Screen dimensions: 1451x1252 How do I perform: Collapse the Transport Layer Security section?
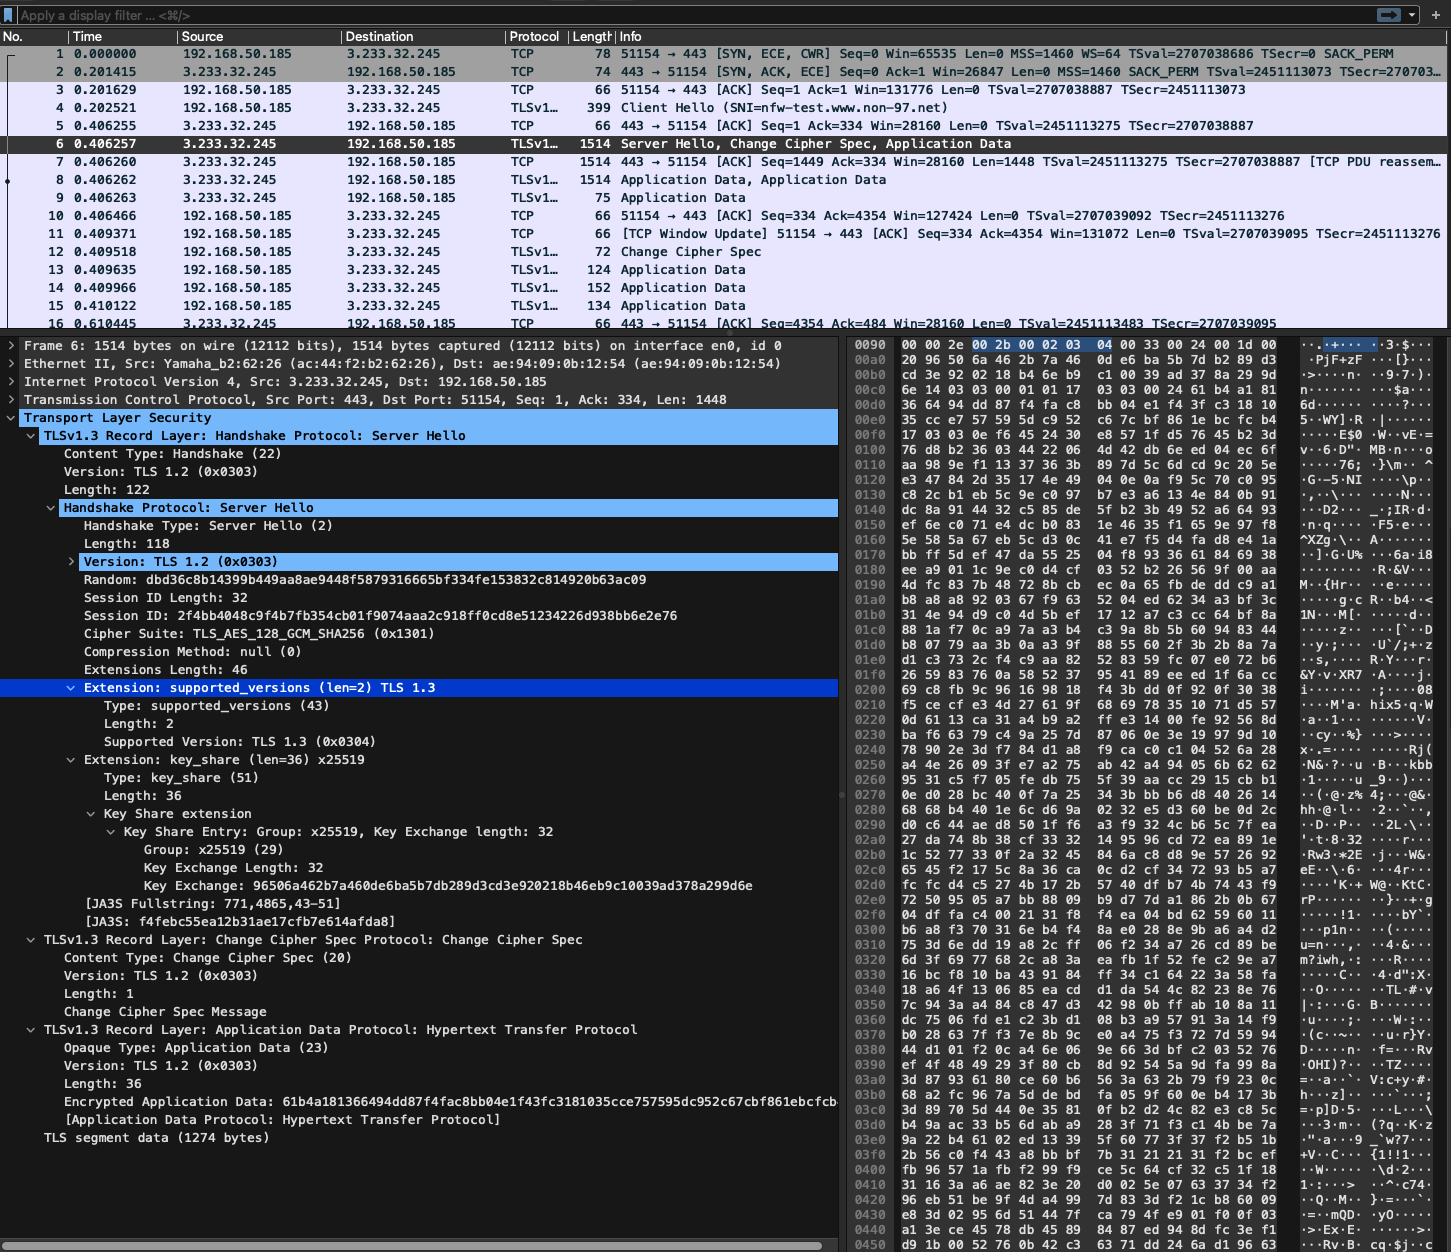point(11,418)
